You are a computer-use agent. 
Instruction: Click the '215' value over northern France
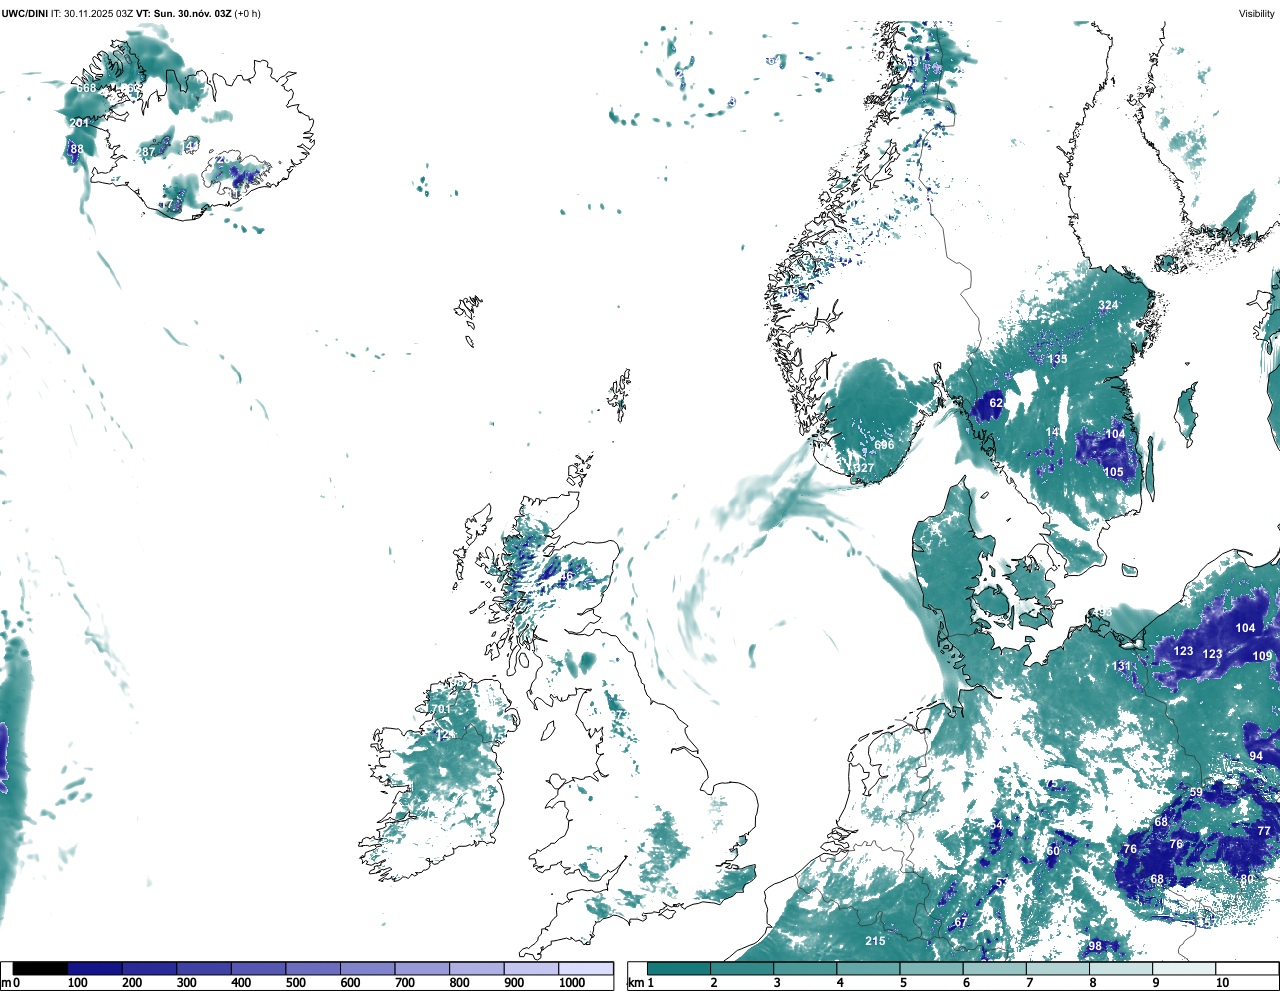[875, 941]
